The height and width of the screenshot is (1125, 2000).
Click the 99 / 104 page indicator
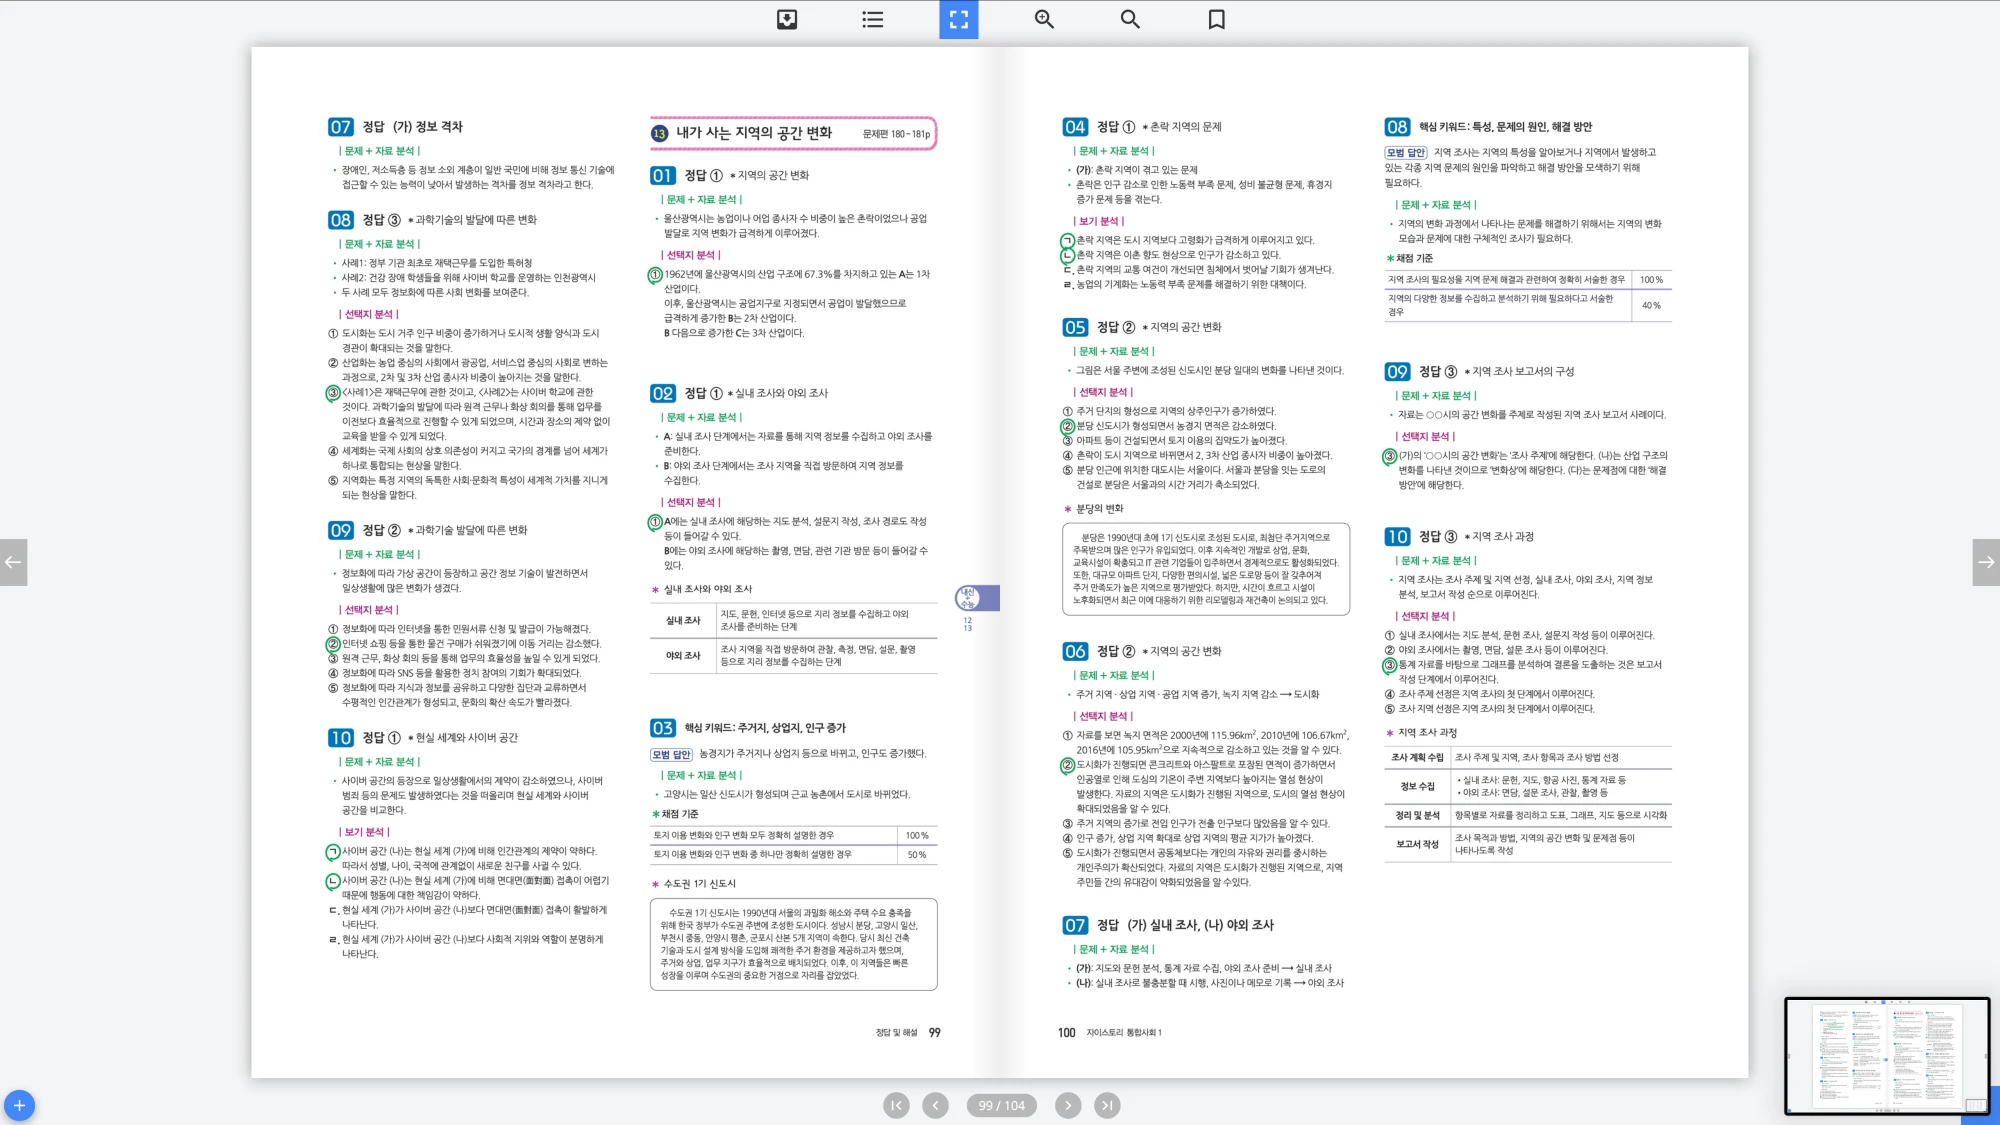[x=1001, y=1105]
